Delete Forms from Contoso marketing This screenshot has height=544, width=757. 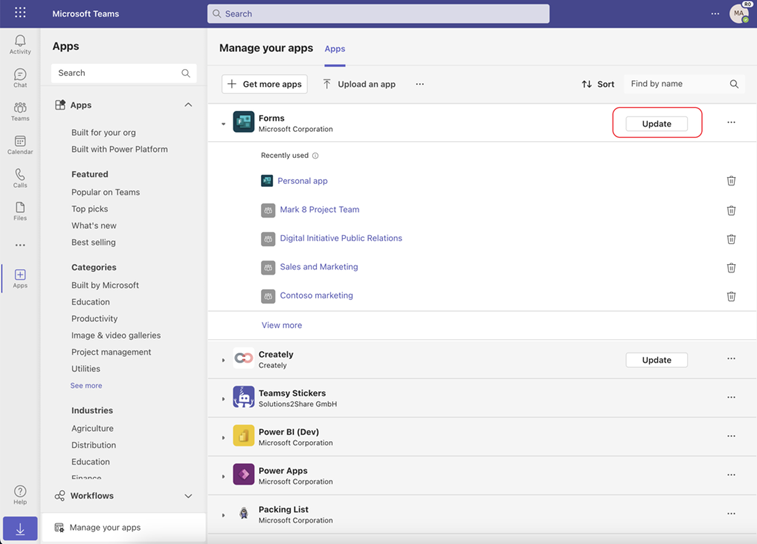coord(731,296)
